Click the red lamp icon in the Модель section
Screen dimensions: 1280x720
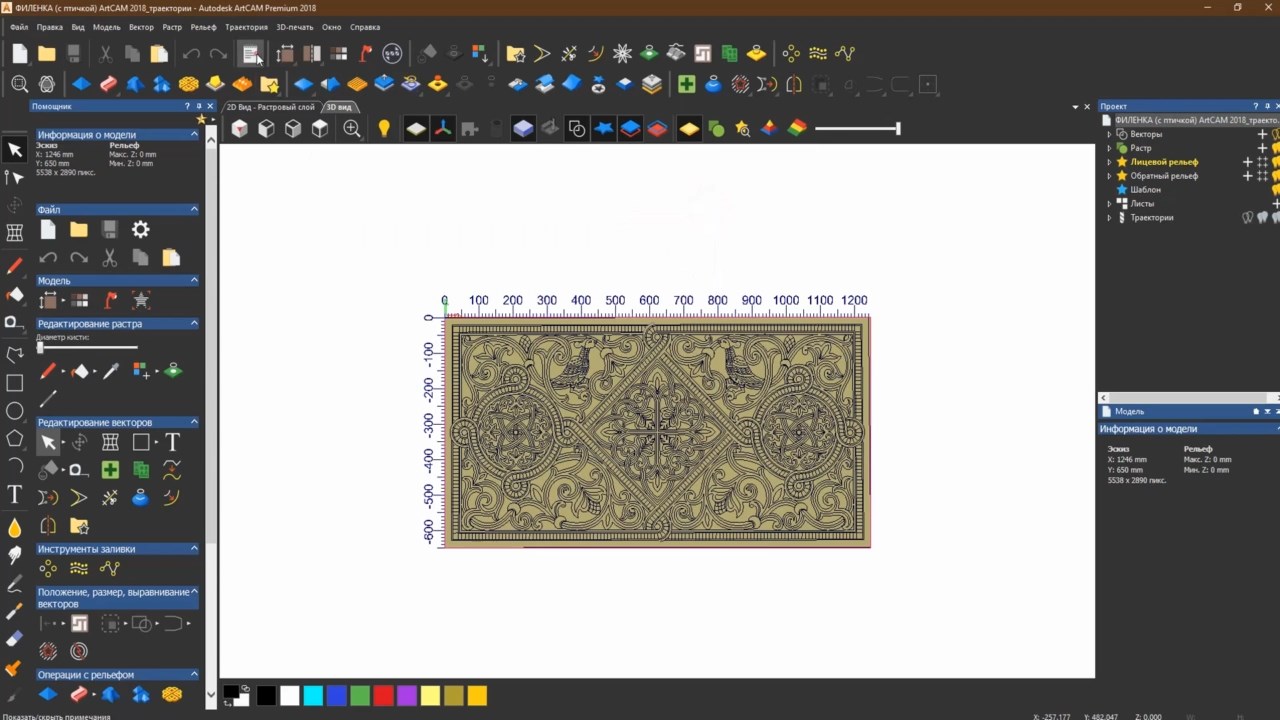(x=111, y=300)
